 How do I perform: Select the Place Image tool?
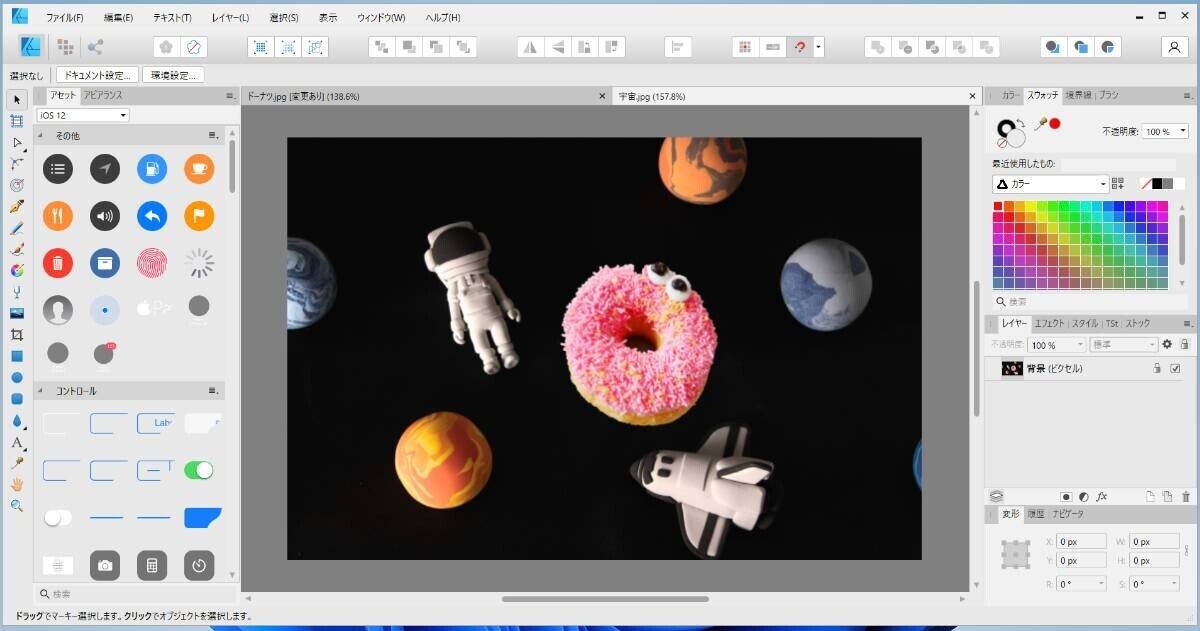click(17, 314)
